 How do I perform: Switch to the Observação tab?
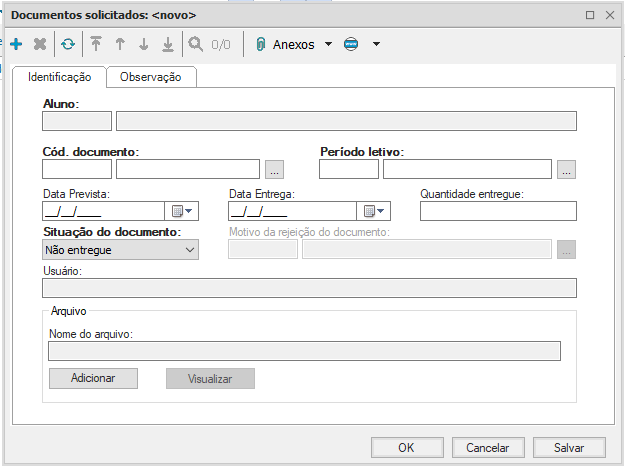pyautogui.click(x=150, y=77)
